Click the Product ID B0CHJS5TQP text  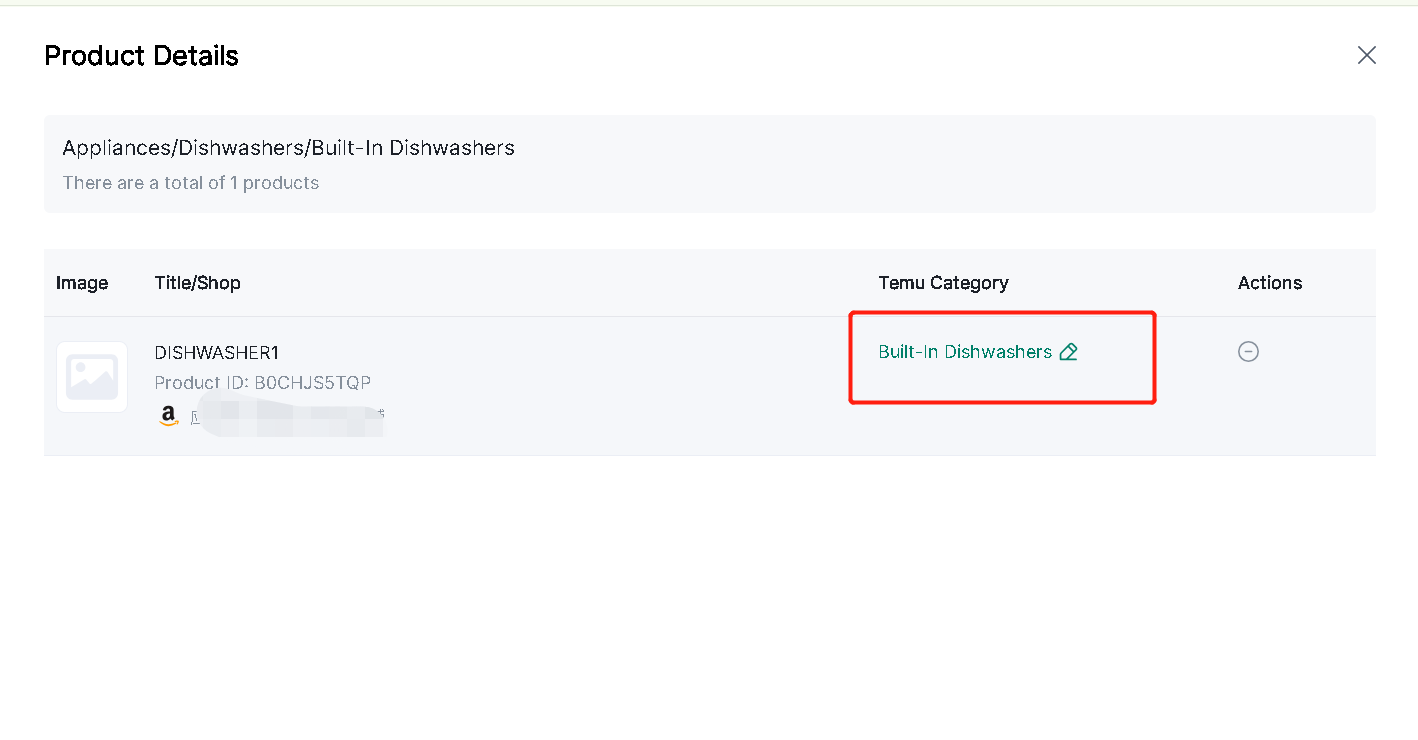pos(263,383)
